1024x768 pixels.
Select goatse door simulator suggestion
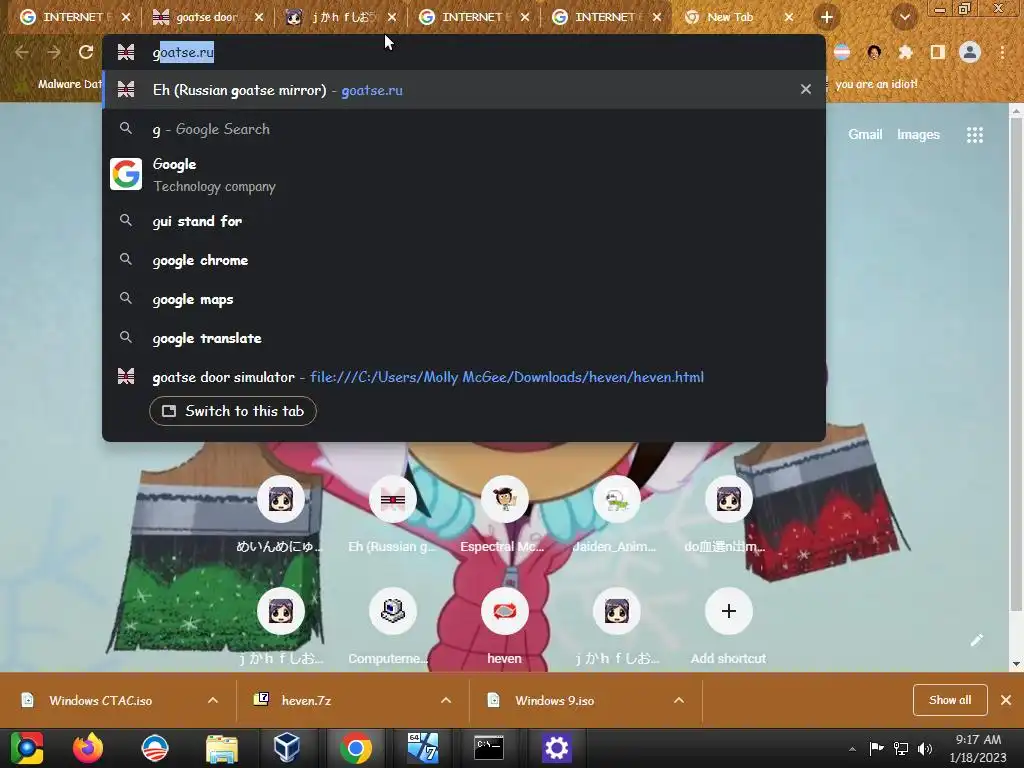coord(464,377)
